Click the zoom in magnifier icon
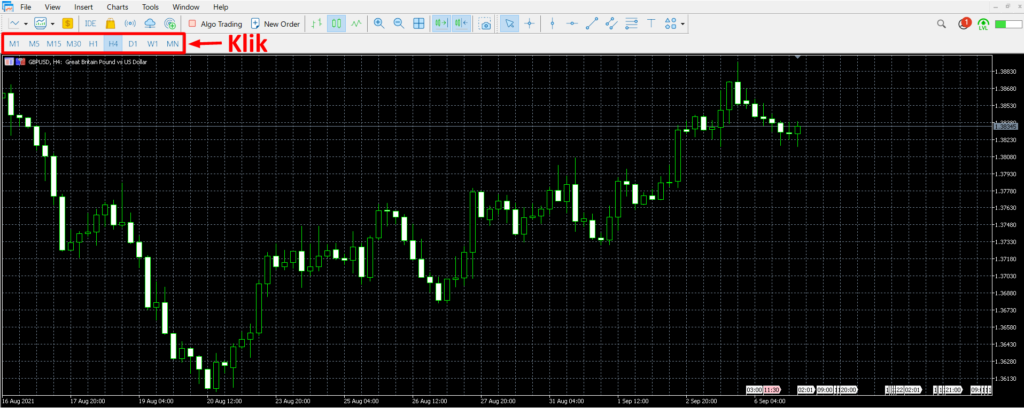 [x=379, y=23]
